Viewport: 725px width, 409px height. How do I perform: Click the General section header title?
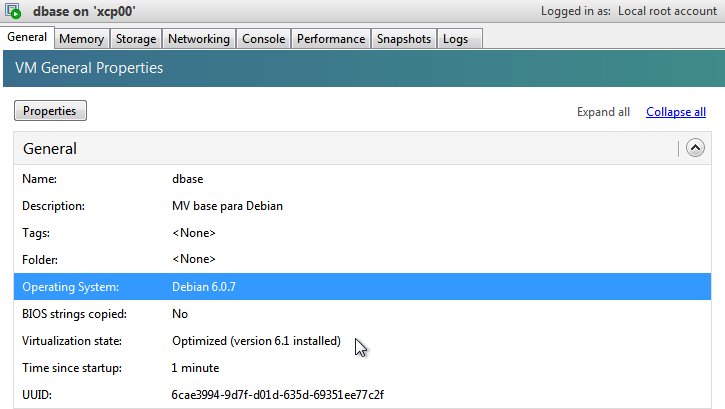[50, 149]
